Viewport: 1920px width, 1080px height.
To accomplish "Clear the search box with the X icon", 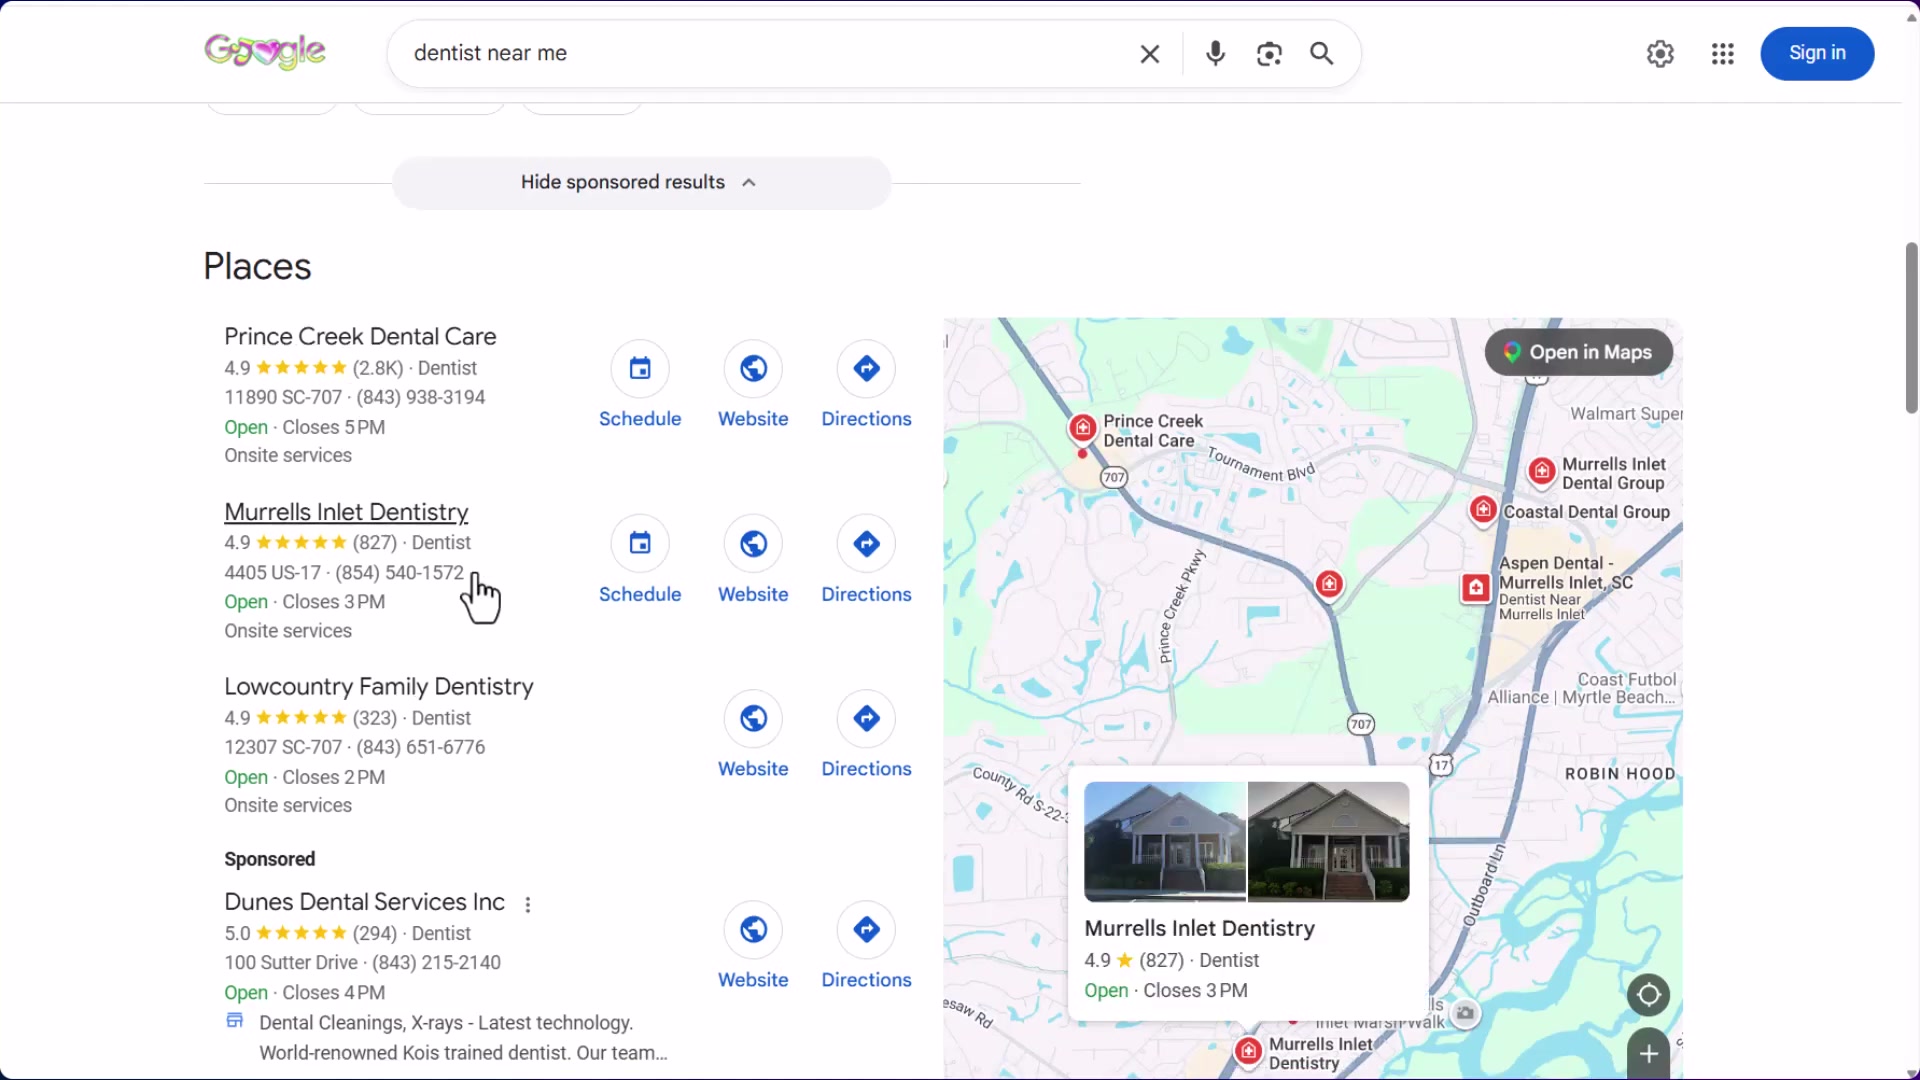I will pyautogui.click(x=1150, y=54).
